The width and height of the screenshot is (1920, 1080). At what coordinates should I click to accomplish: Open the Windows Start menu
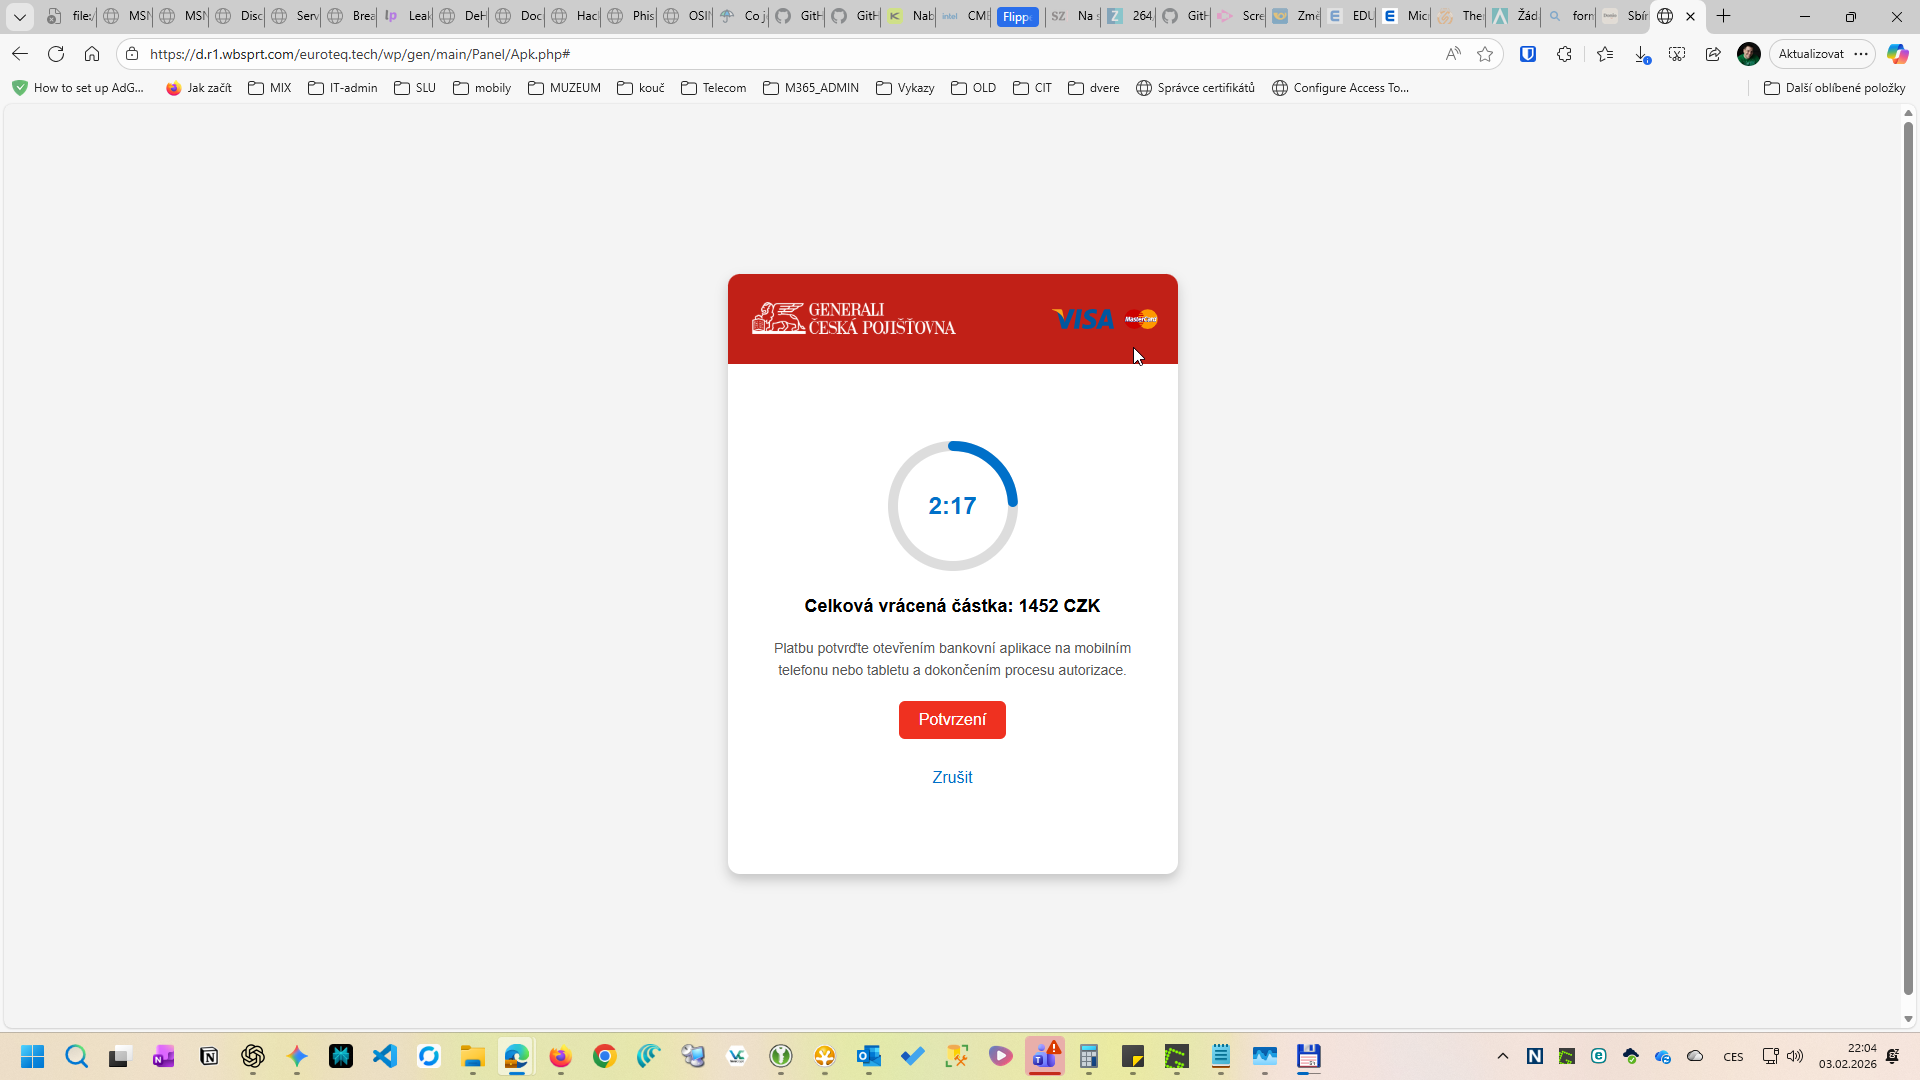(x=33, y=1056)
